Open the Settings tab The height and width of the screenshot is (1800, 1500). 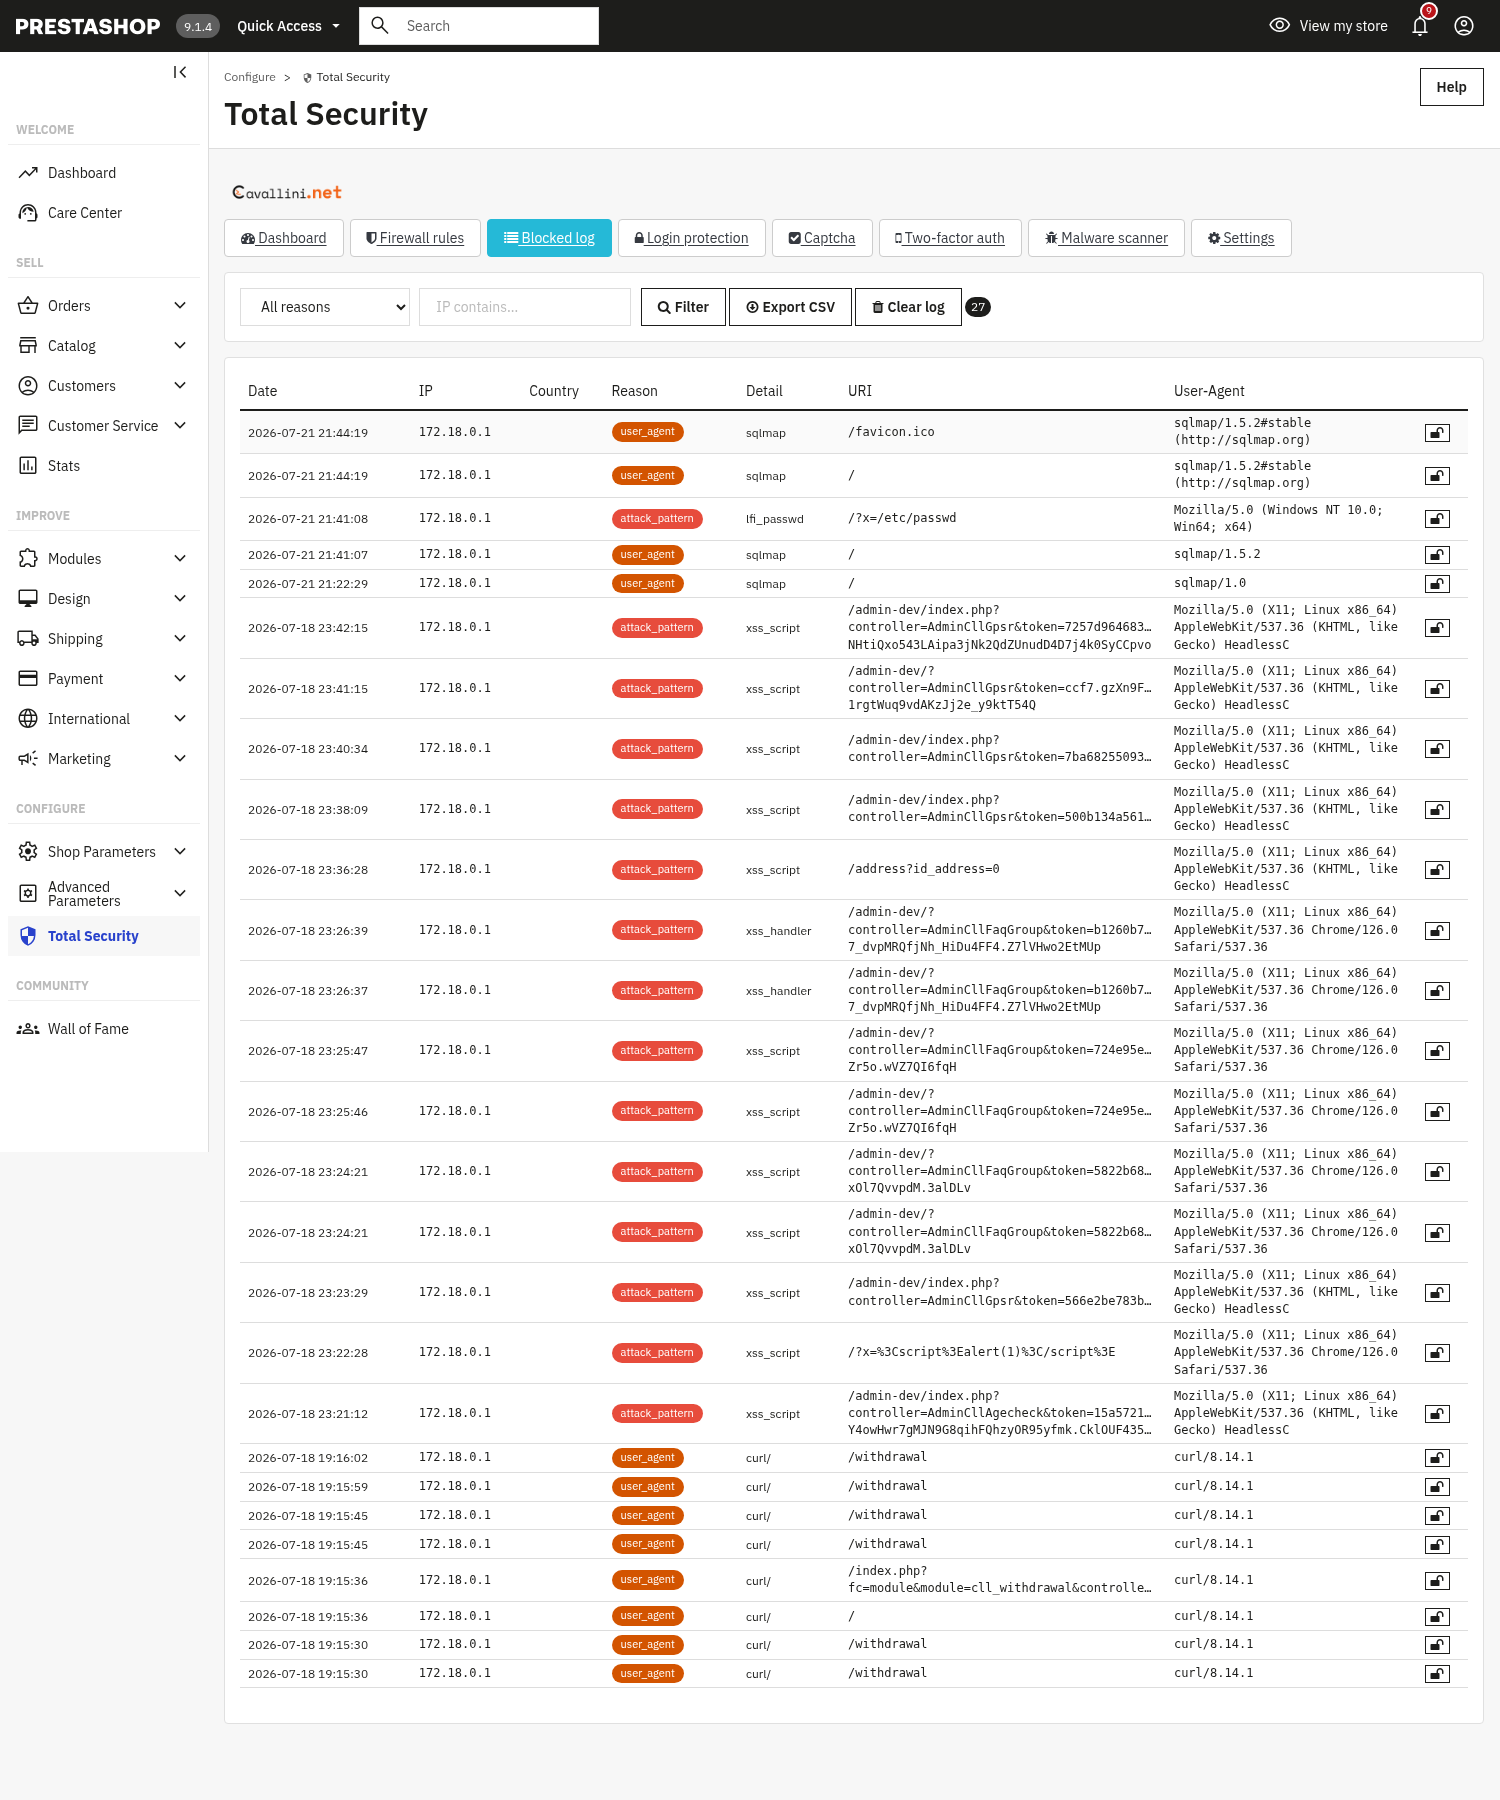coord(1241,238)
